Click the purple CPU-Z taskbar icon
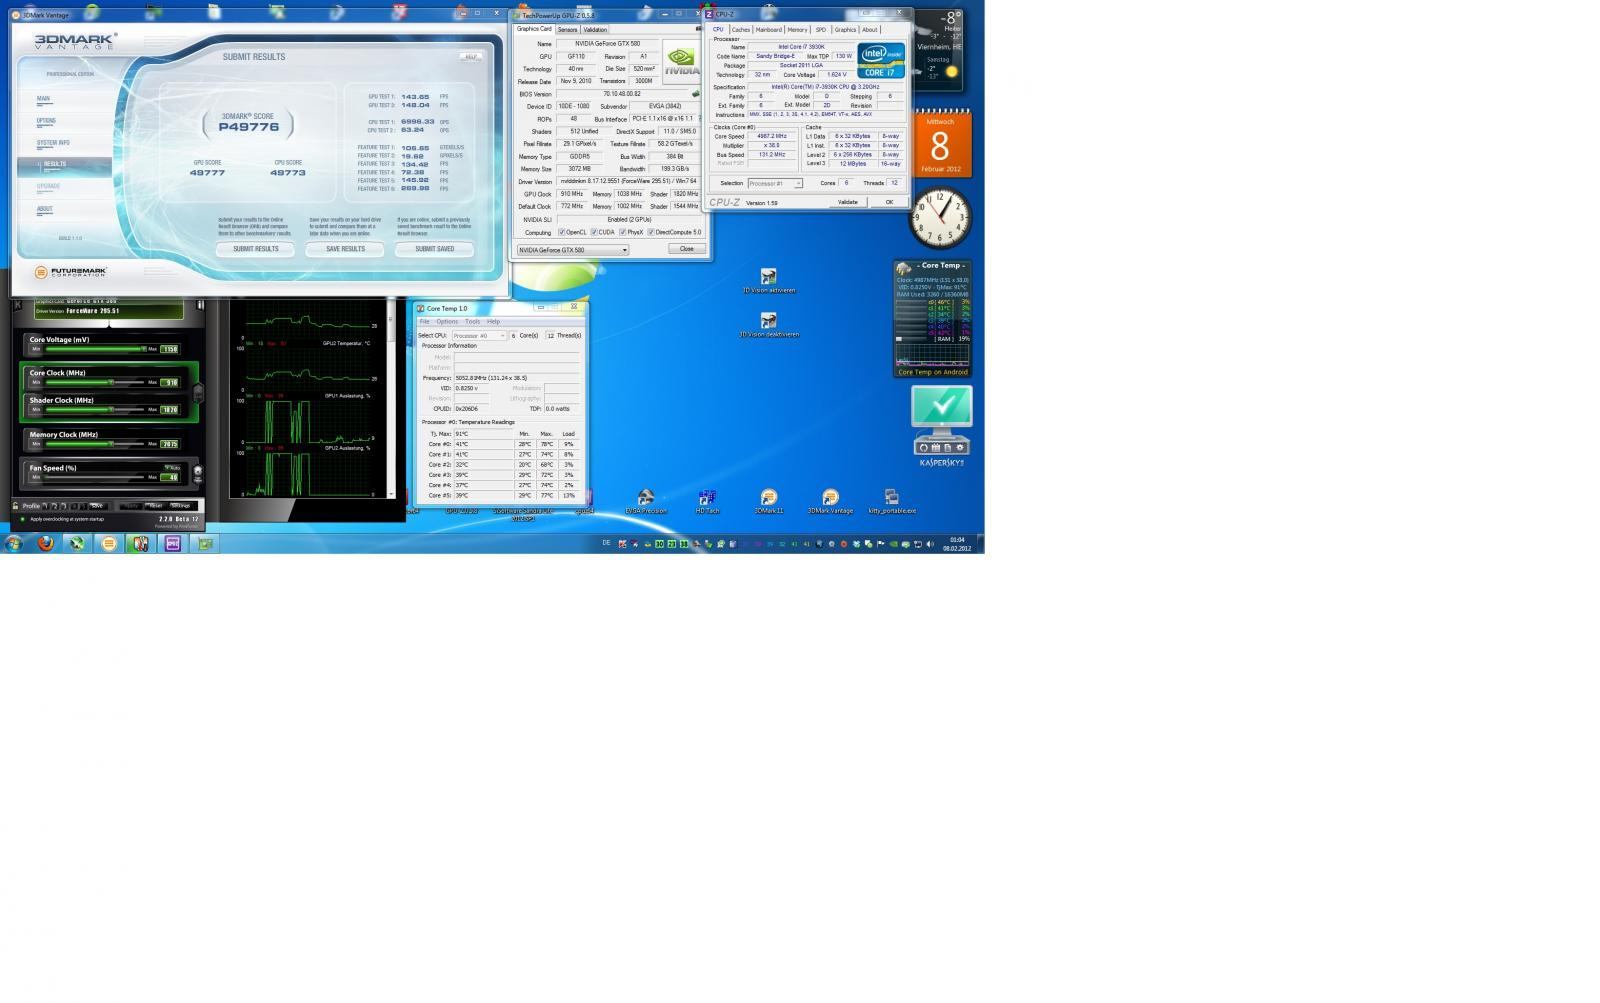The height and width of the screenshot is (1003, 1600). tap(173, 544)
